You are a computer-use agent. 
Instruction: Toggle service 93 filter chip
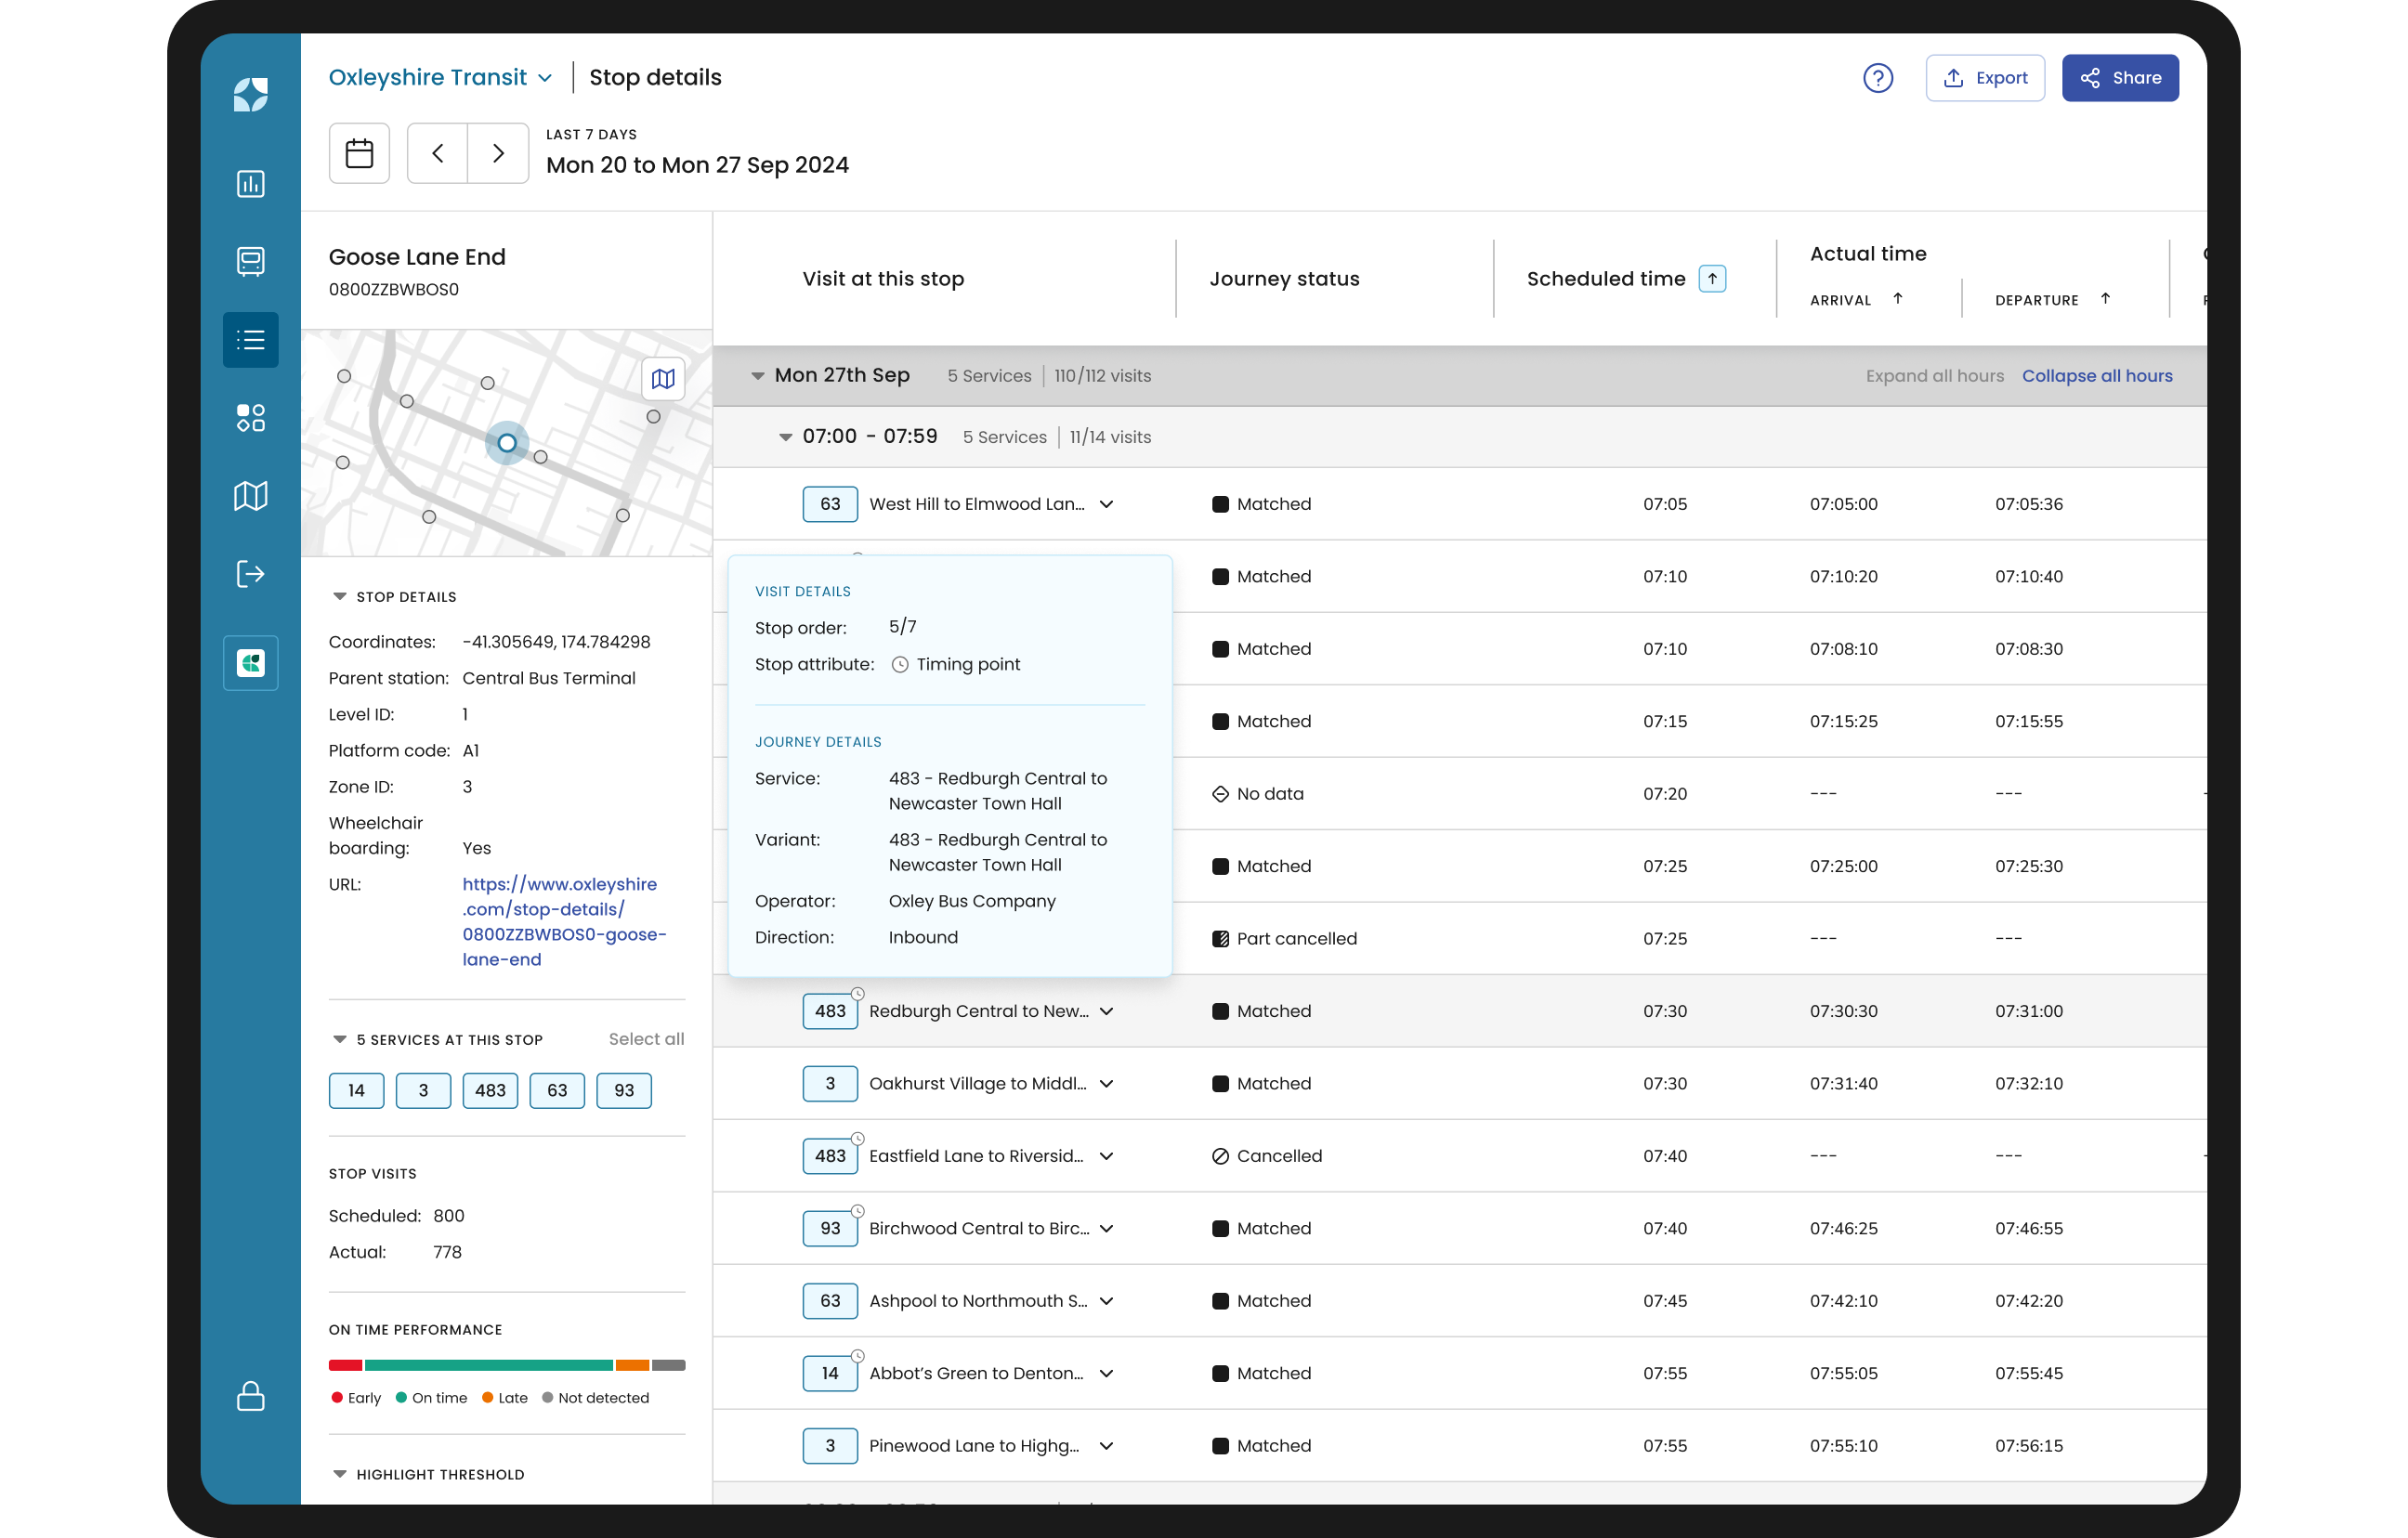click(624, 1090)
